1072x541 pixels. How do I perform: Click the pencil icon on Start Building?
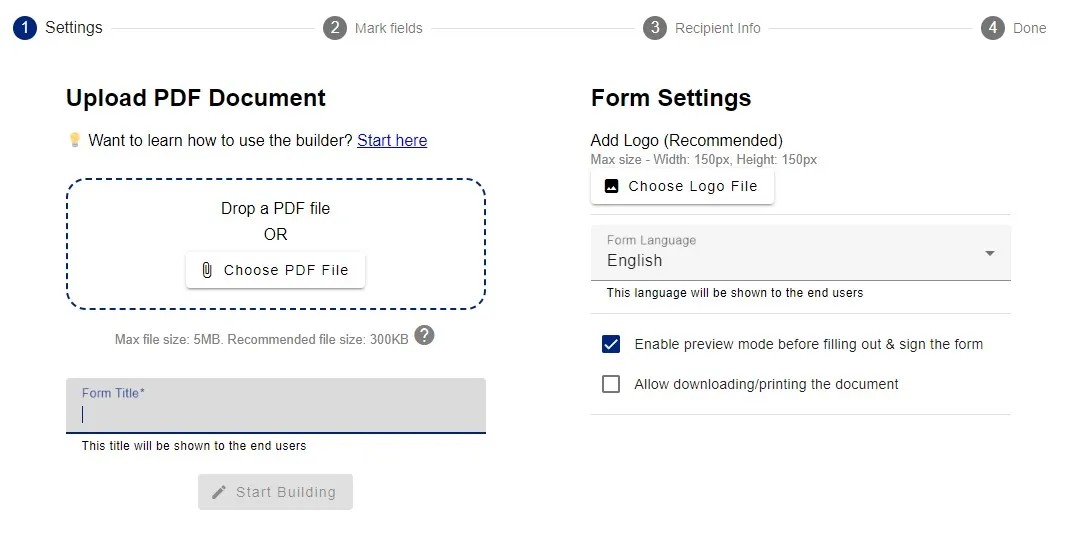(219, 492)
